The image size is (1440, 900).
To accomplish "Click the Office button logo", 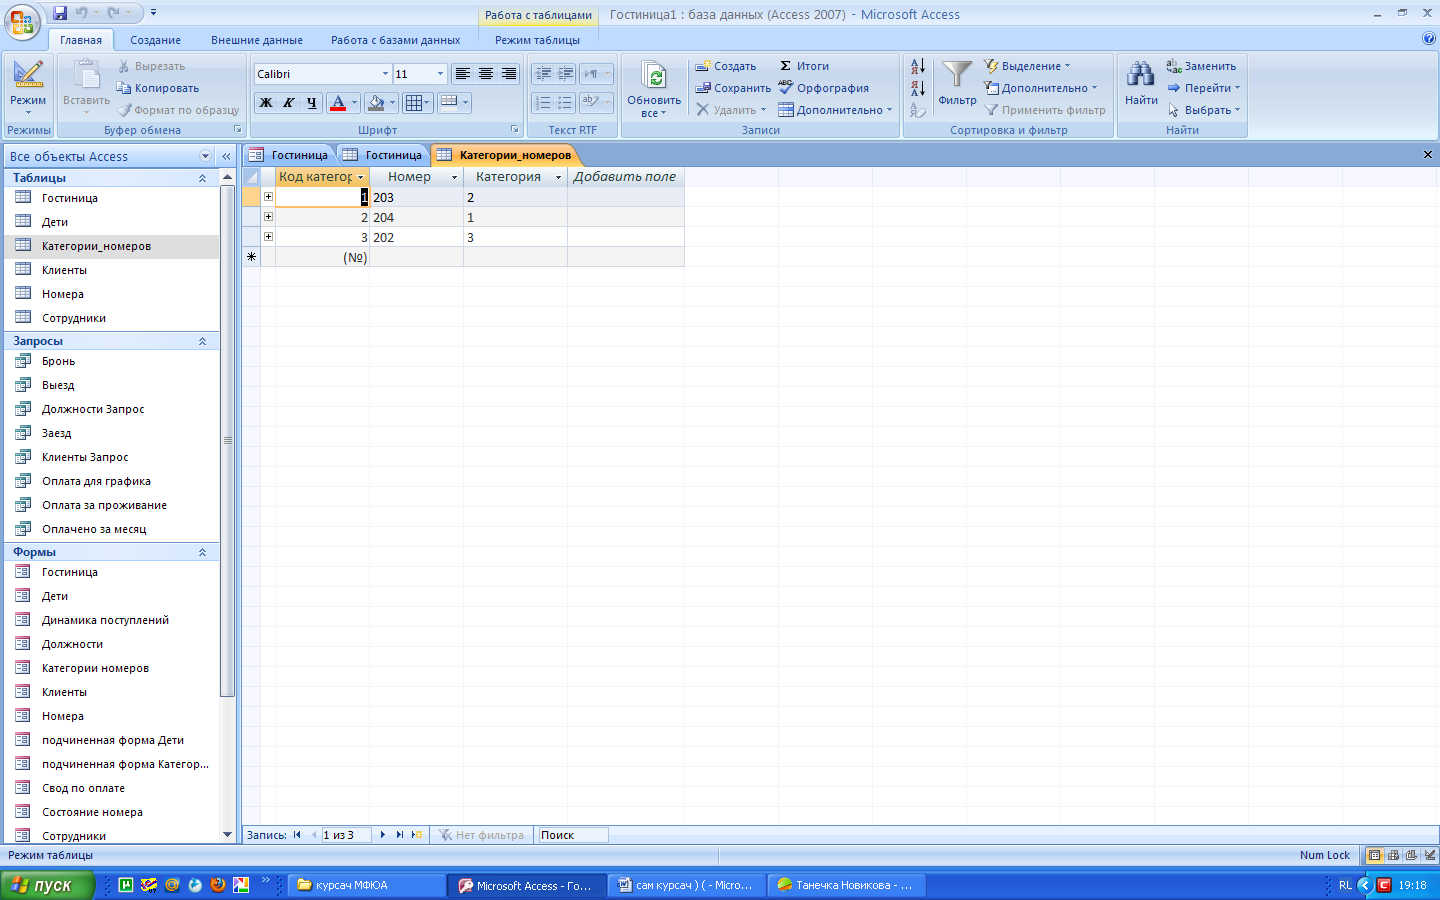I will pos(22,22).
